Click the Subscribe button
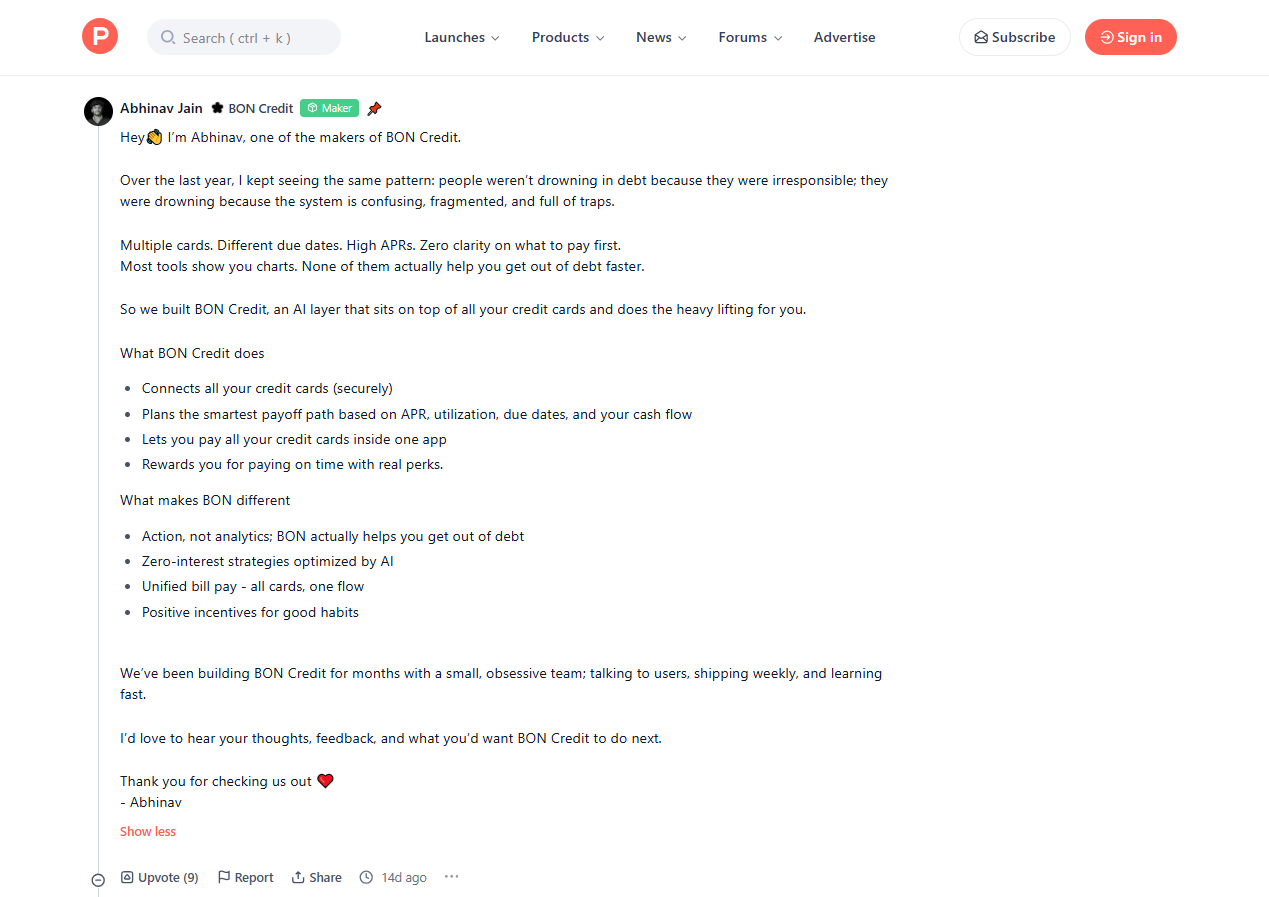The image size is (1269, 897). (x=1014, y=37)
